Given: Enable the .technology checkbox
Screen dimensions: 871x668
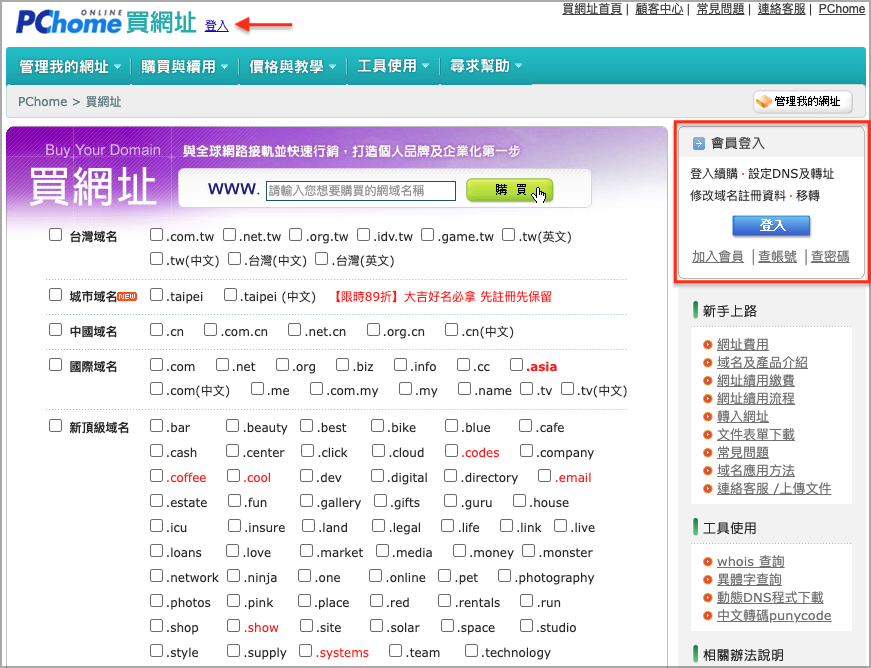Looking at the screenshot, I should (471, 650).
